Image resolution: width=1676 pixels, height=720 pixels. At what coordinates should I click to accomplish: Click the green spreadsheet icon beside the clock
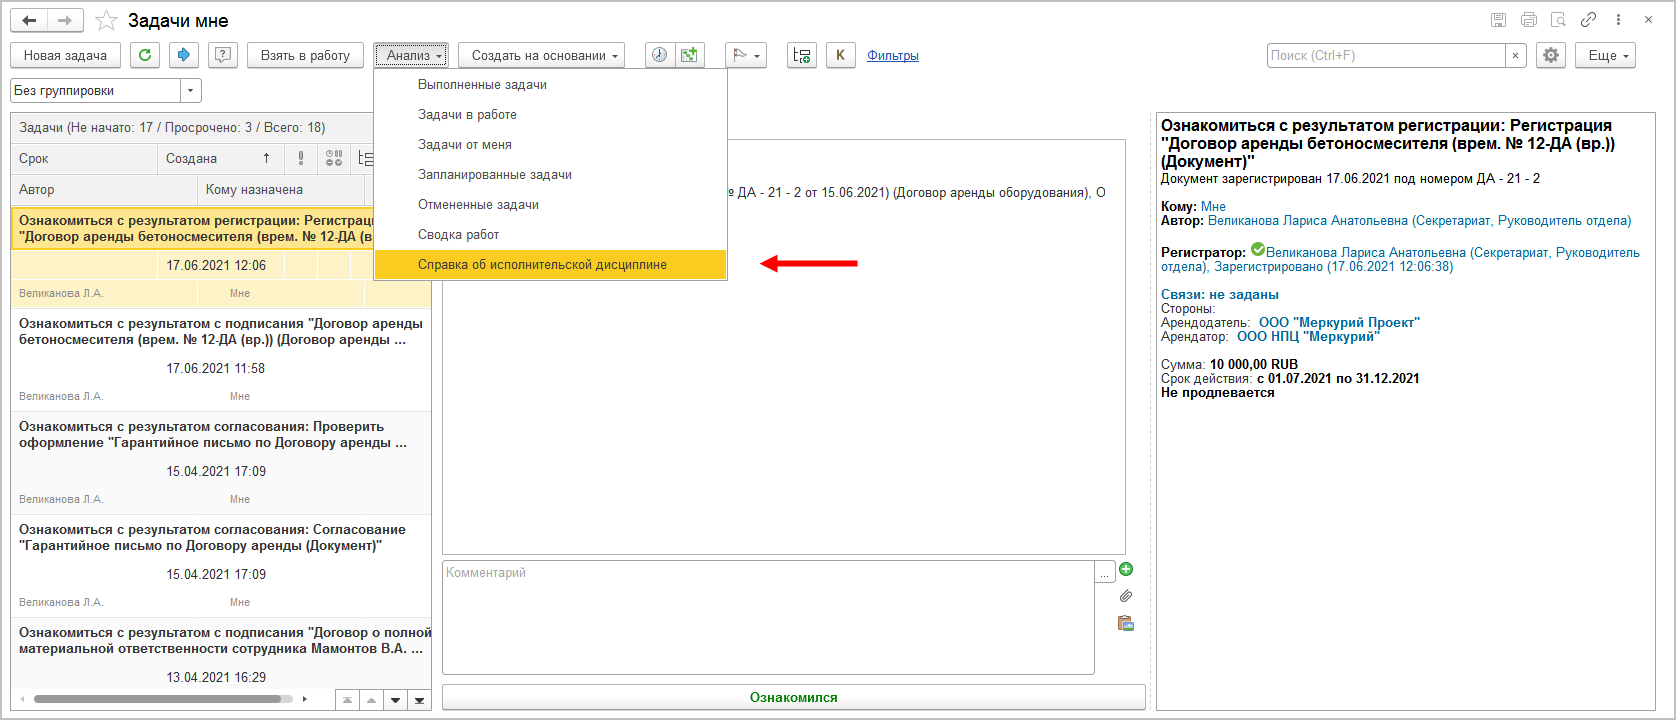[x=689, y=55]
